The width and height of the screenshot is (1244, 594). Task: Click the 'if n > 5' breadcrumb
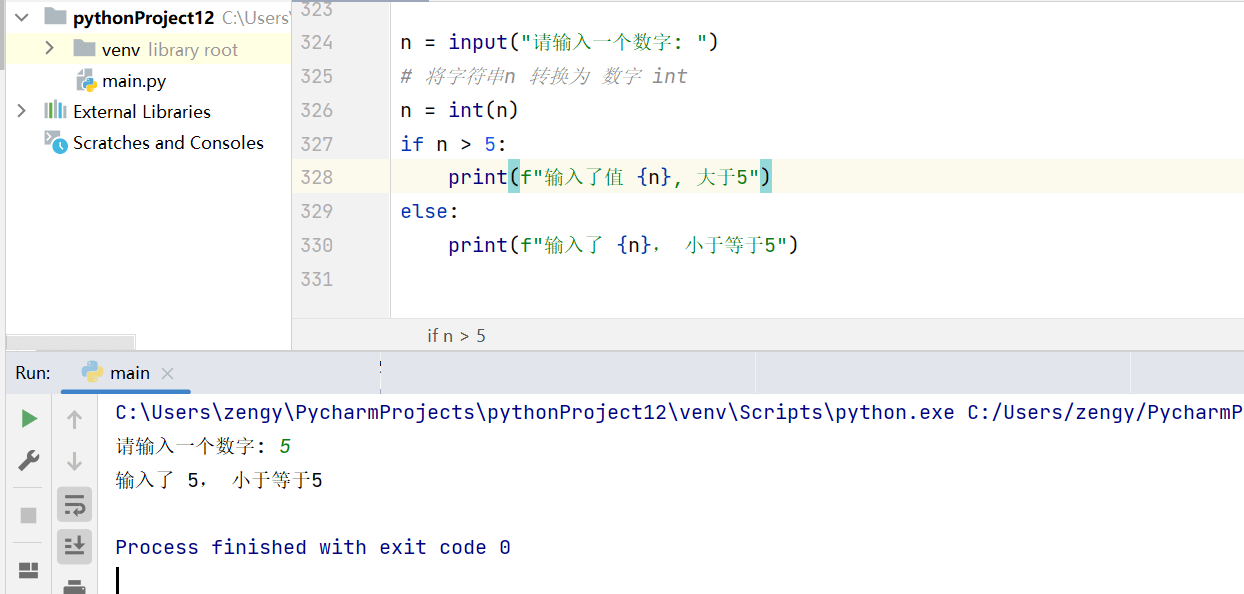click(456, 336)
